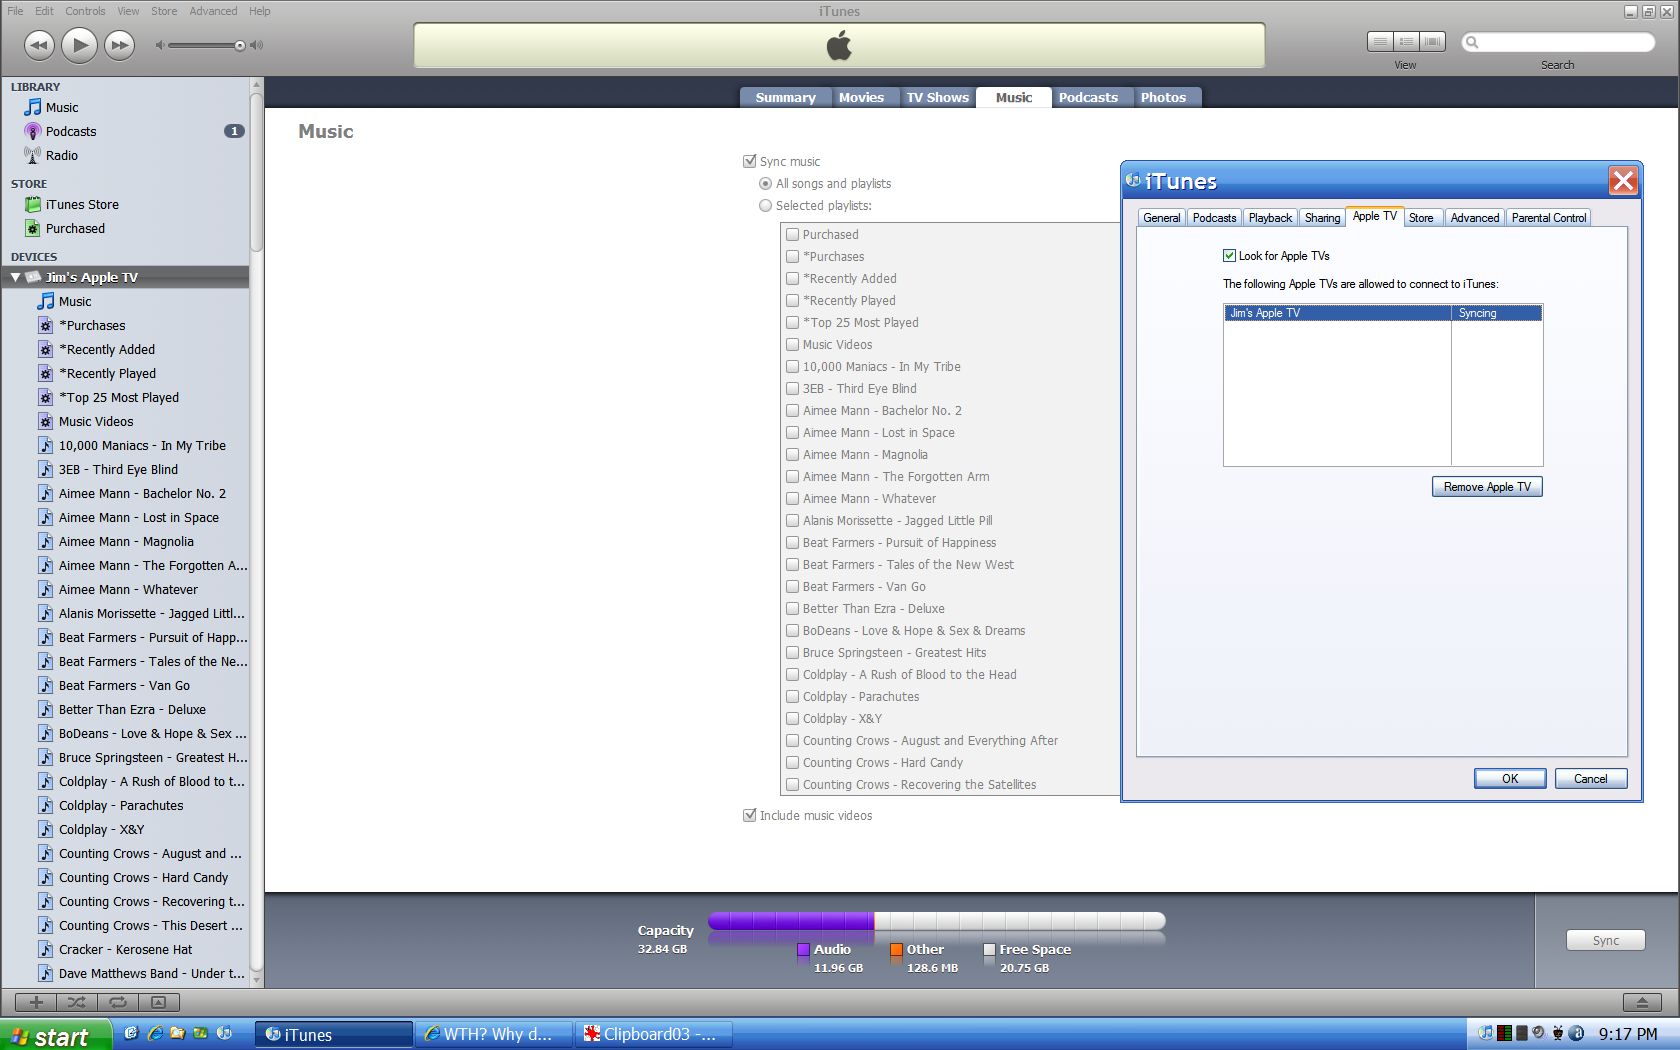Uncheck the Sync music checkbox
The height and width of the screenshot is (1050, 1680).
tap(750, 161)
